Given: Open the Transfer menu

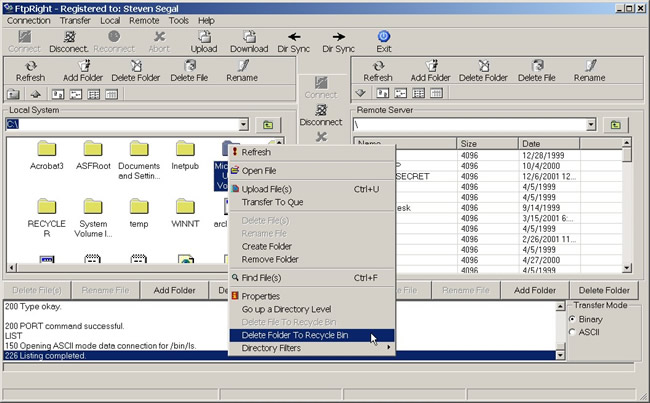Looking at the screenshot, I should (x=75, y=20).
